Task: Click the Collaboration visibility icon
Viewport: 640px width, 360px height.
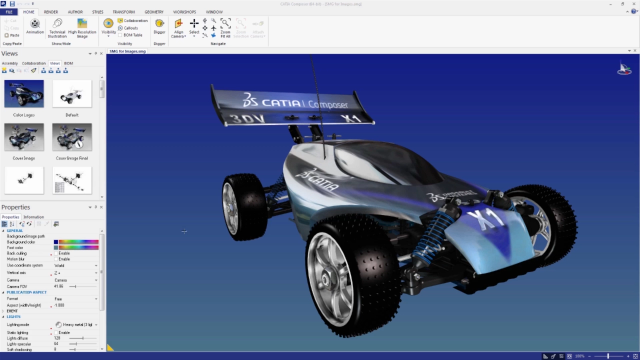Action: [x=120, y=20]
